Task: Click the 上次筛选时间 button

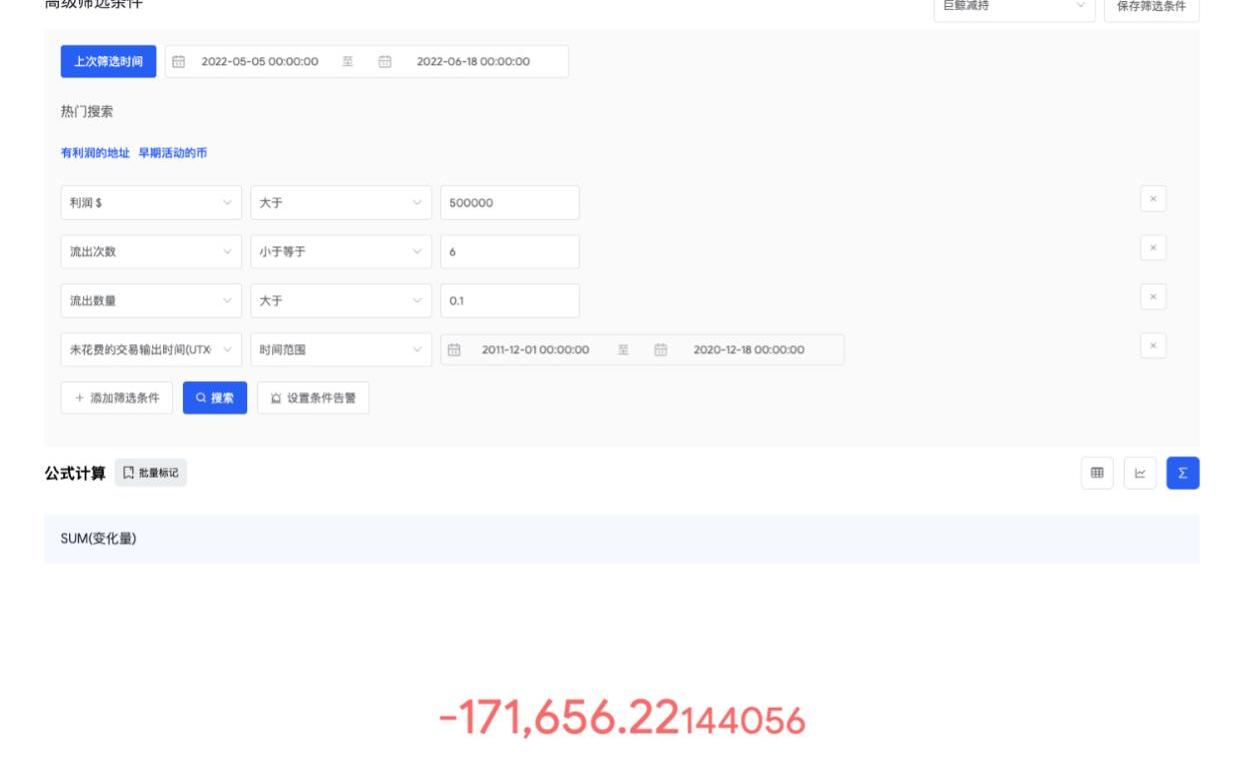Action: pyautogui.click(x=108, y=61)
